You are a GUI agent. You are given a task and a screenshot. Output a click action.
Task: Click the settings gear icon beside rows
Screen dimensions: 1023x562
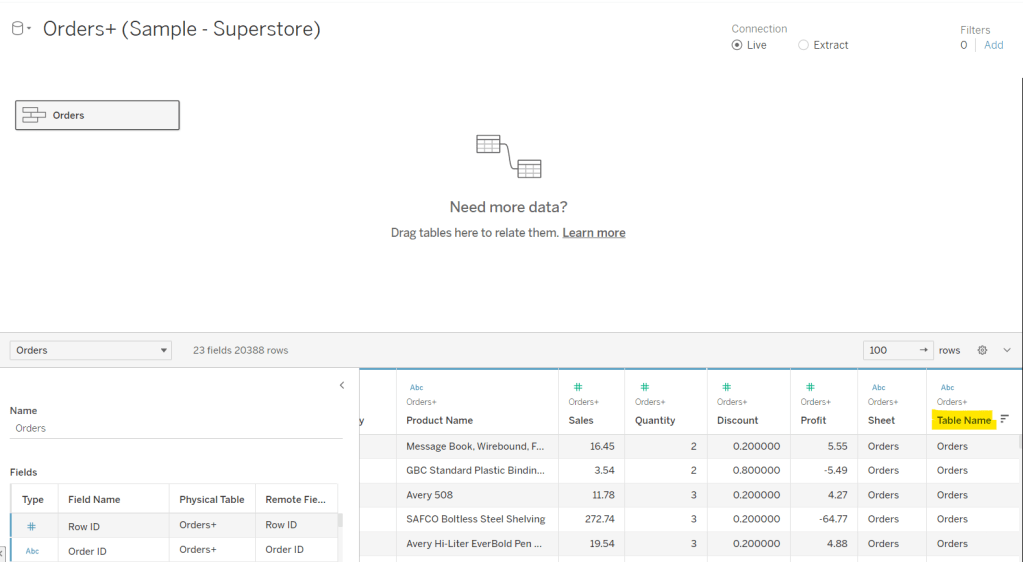tap(982, 350)
